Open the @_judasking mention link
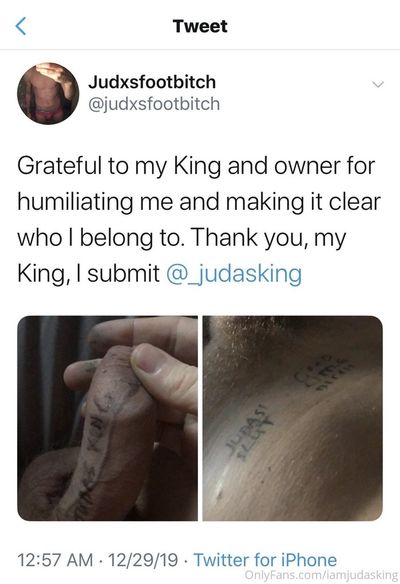Screen dimensions: 400x584 pos(234,274)
